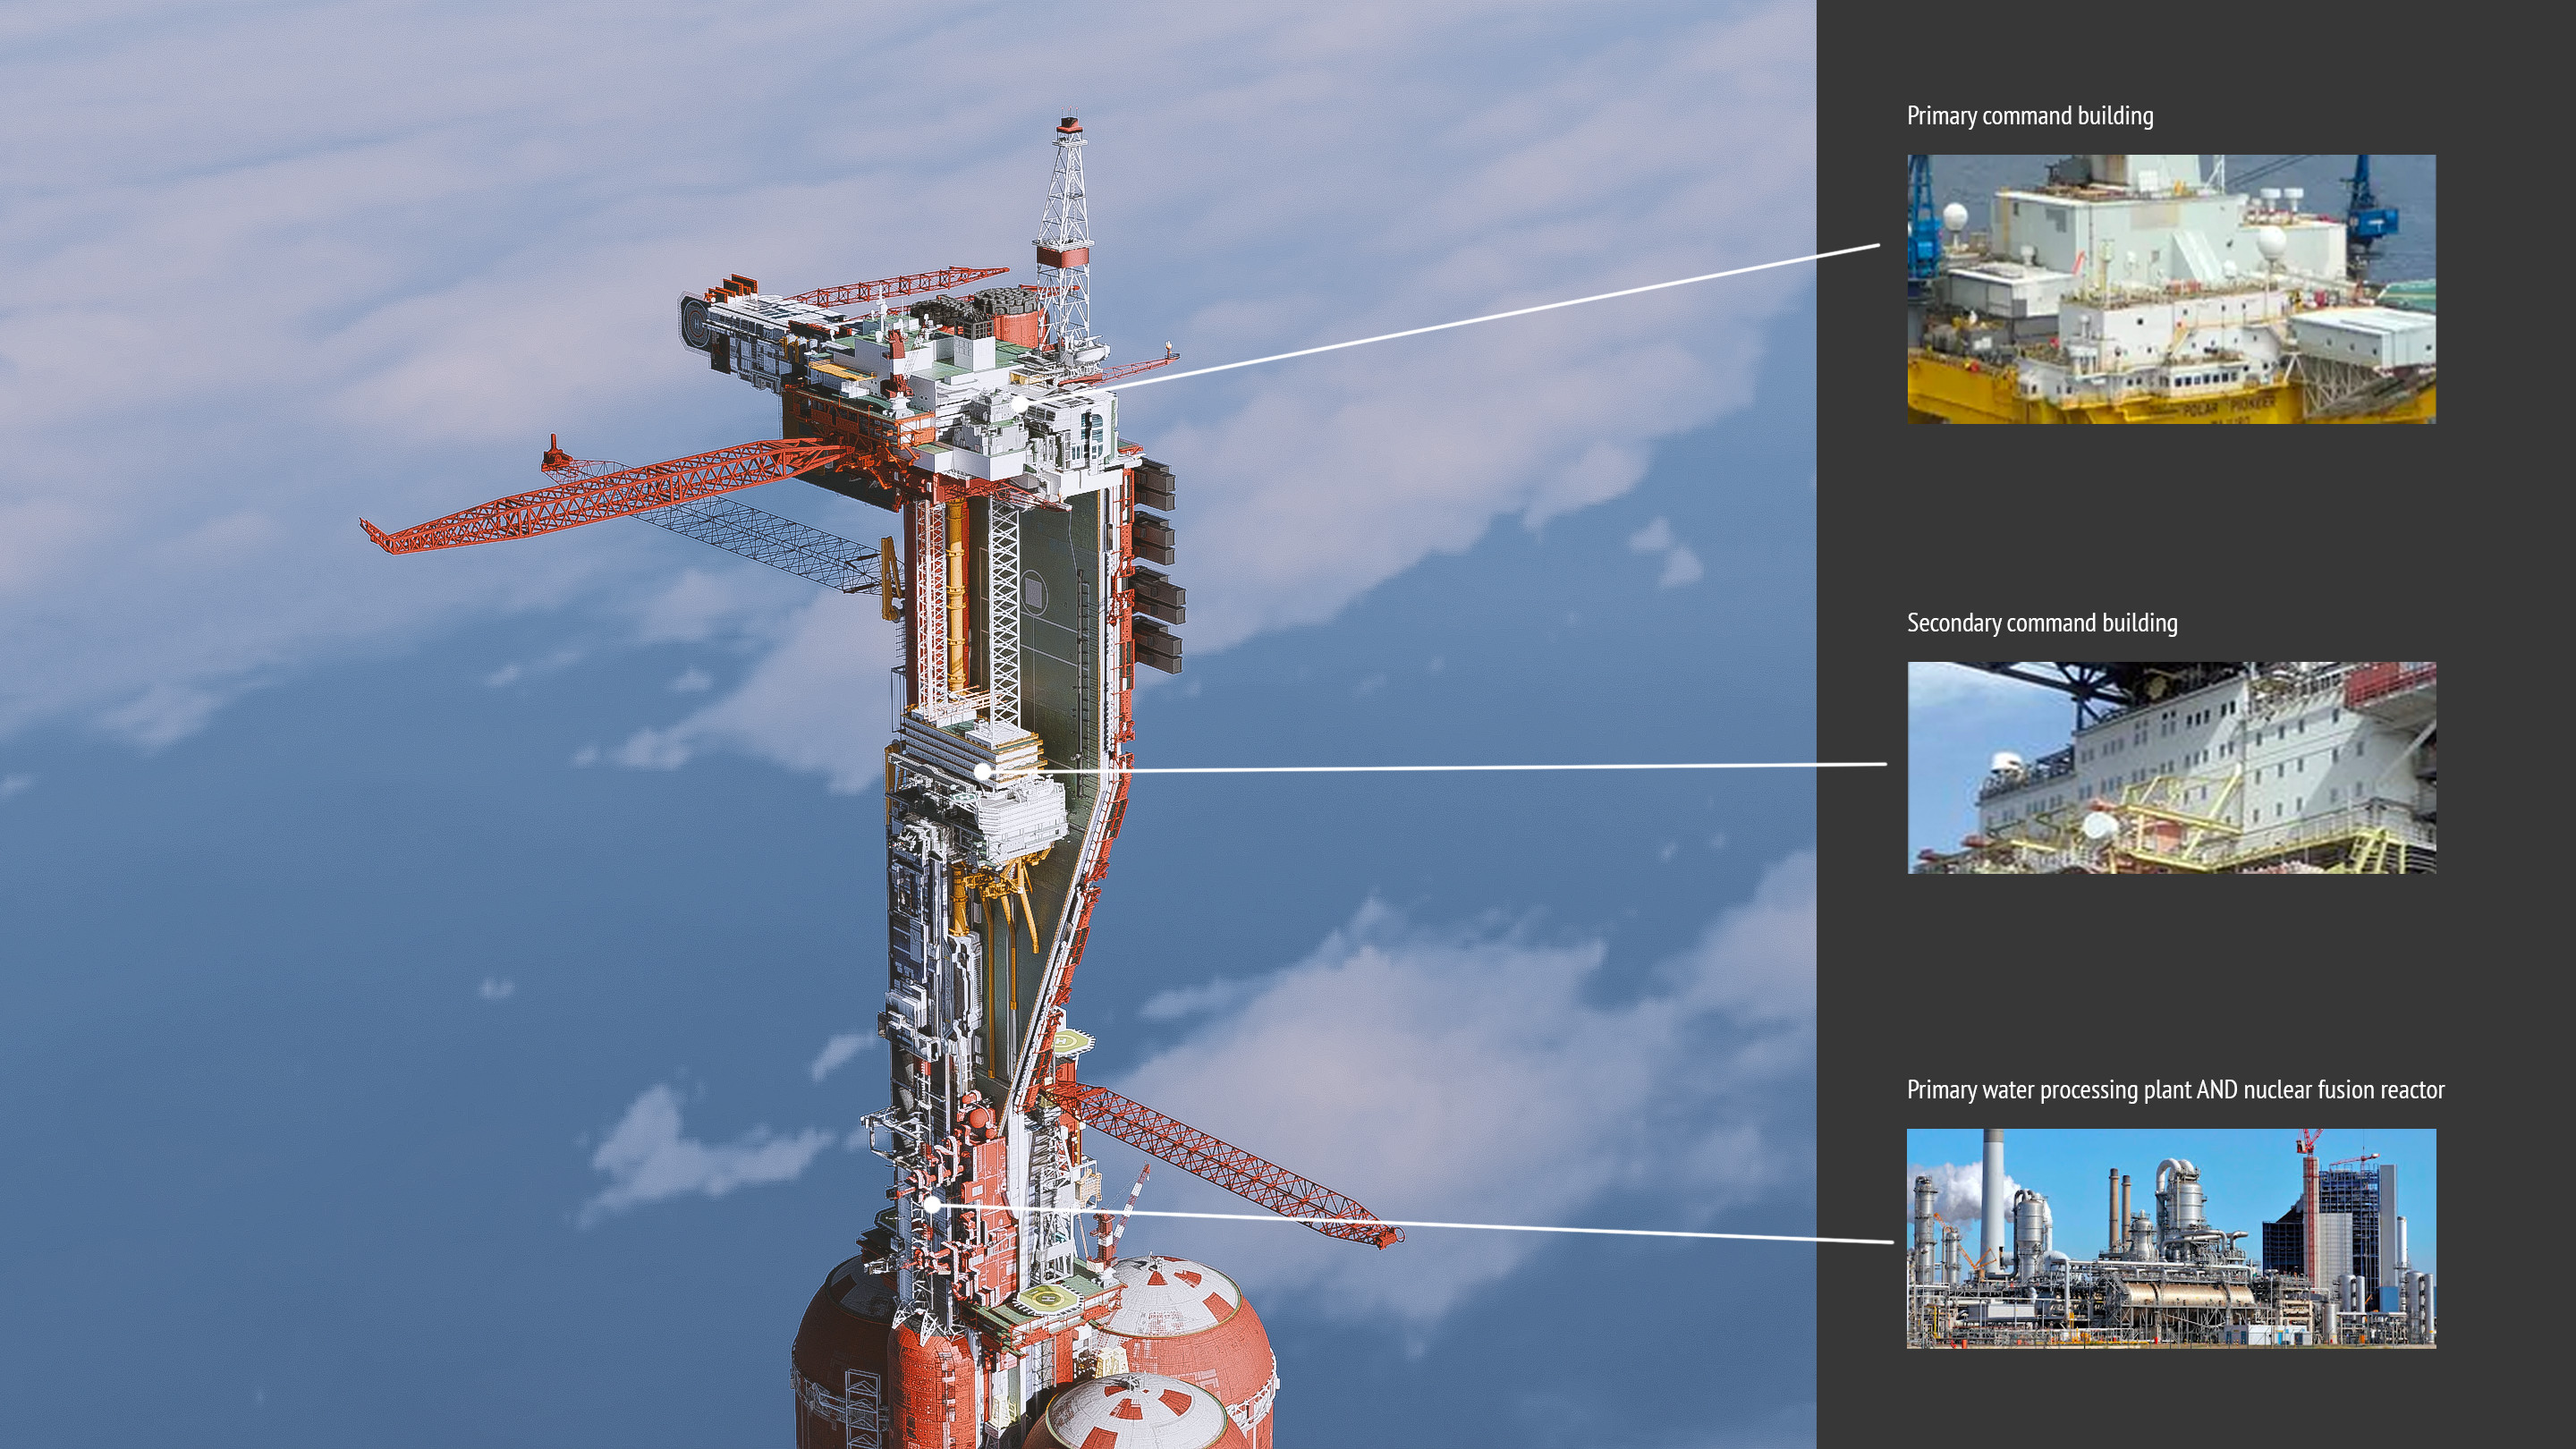Viewport: 2576px width, 1449px height.
Task: Open the Secondary command building reference photo
Action: tap(2171, 767)
